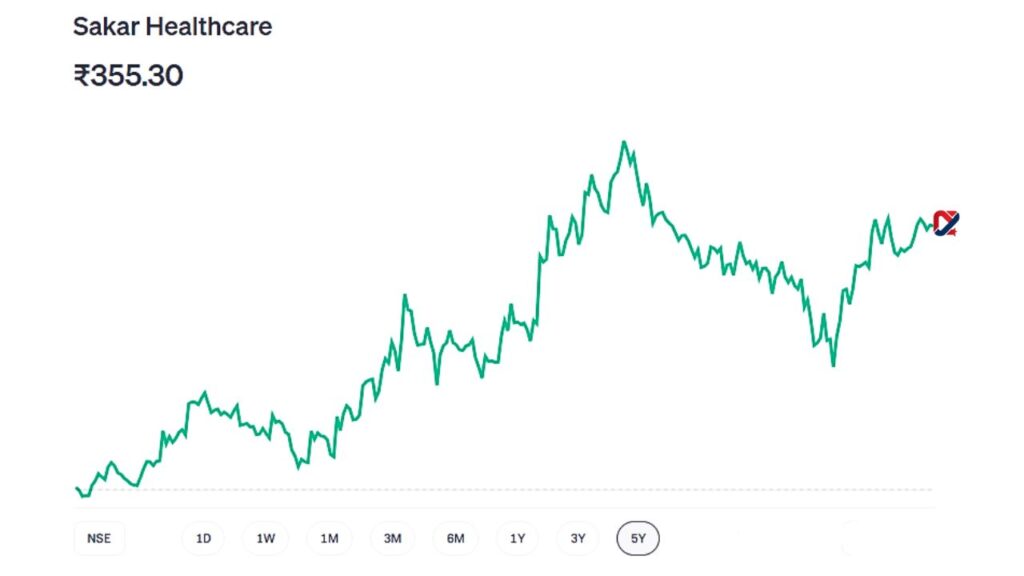Click the highest peak of the chart

pyautogui.click(x=624, y=142)
